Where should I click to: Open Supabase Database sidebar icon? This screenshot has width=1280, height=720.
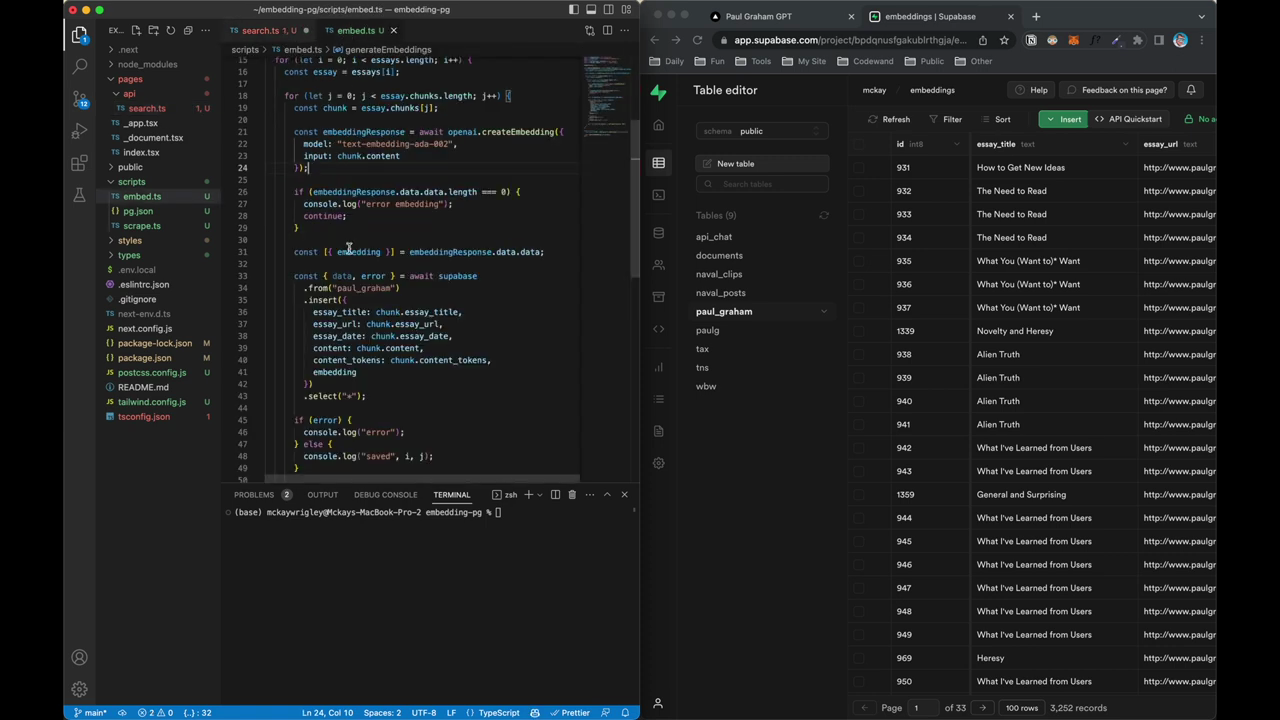point(658,232)
